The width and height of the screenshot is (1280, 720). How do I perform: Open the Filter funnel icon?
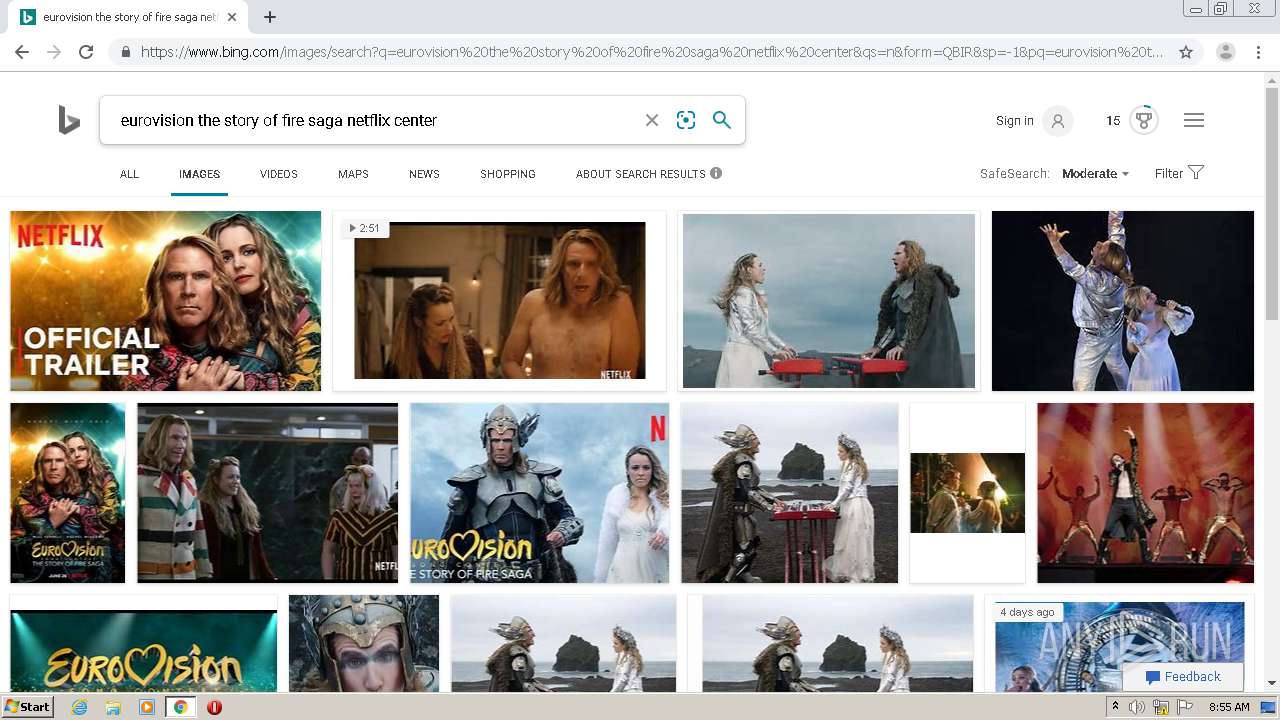1196,172
